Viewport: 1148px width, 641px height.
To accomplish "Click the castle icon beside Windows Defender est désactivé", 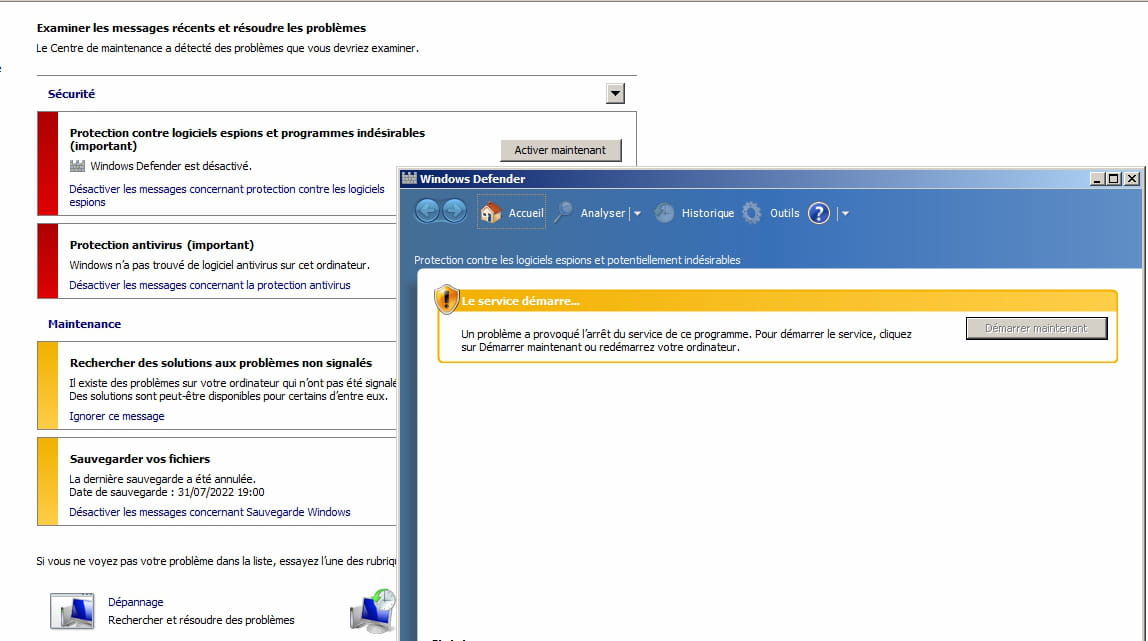I will tap(77, 166).
